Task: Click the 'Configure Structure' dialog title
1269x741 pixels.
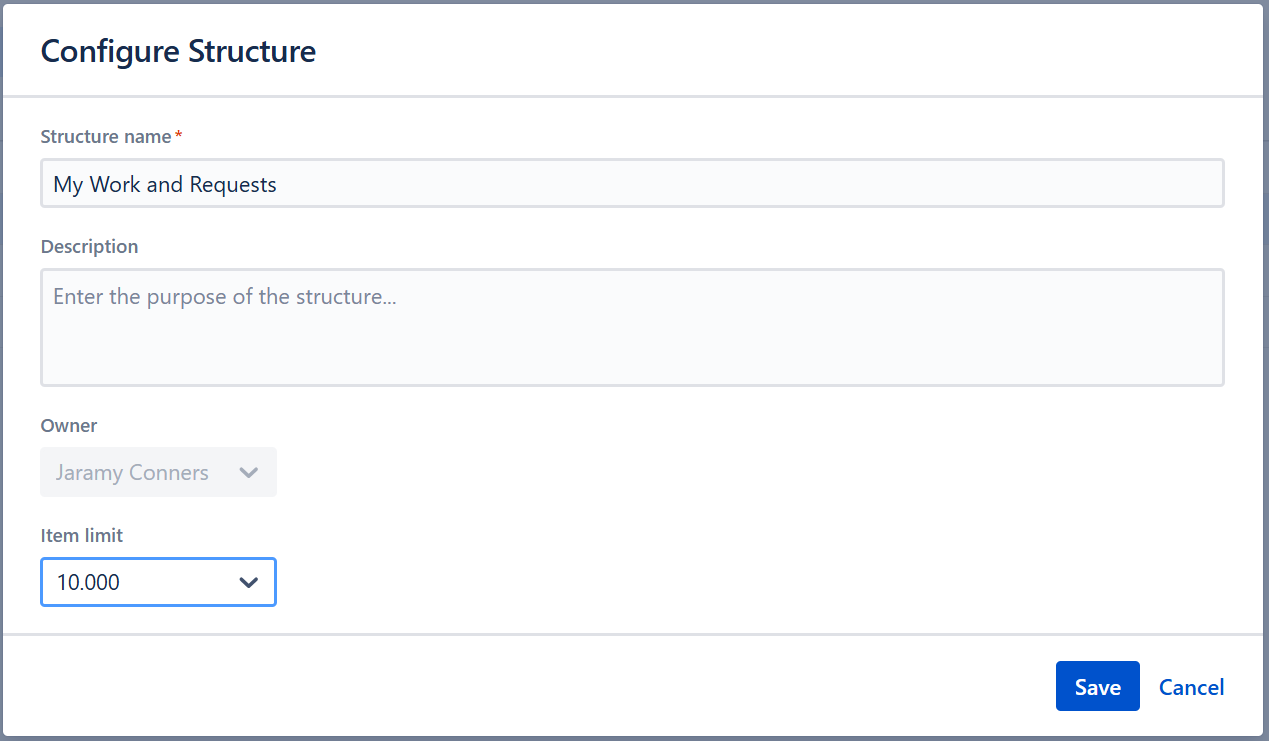Action: tap(178, 51)
